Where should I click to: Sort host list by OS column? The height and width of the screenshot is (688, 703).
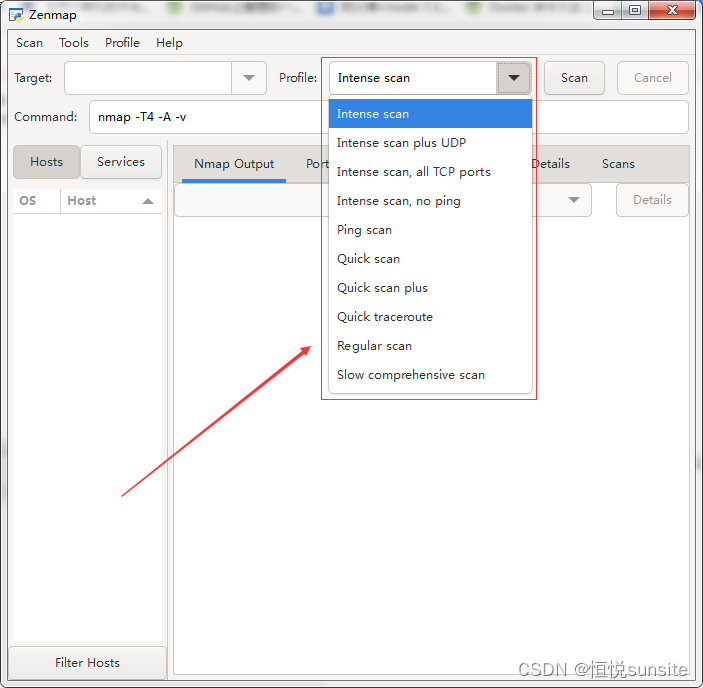(37, 201)
